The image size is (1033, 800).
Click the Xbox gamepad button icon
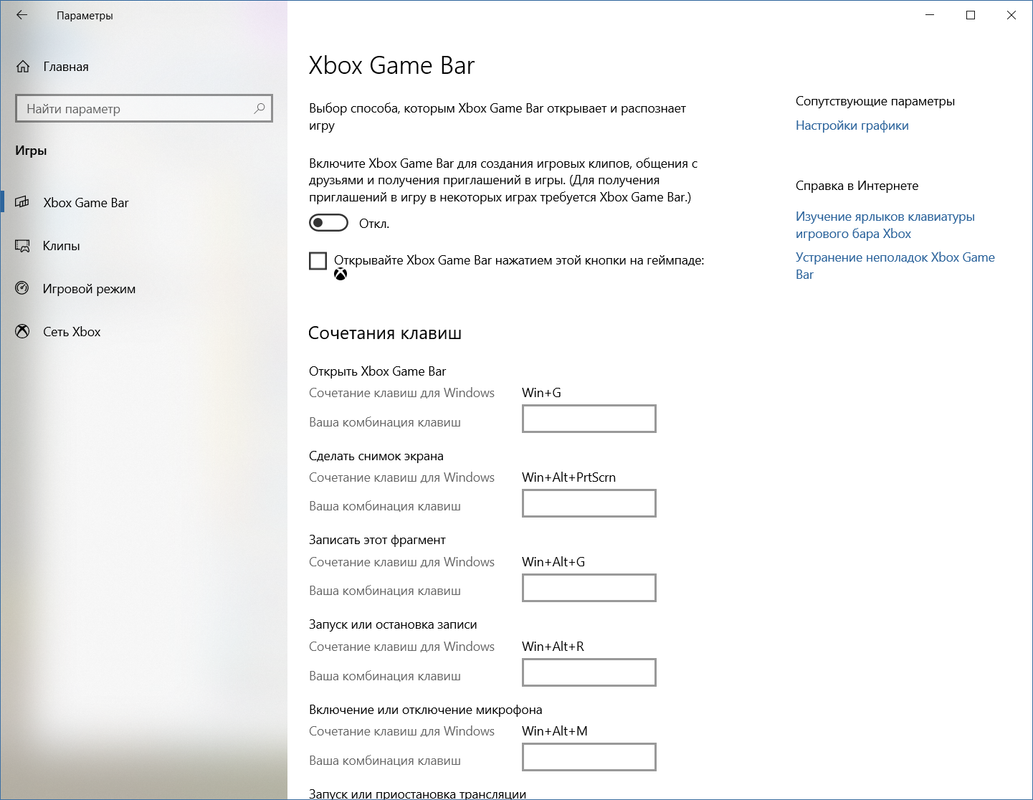point(340,274)
